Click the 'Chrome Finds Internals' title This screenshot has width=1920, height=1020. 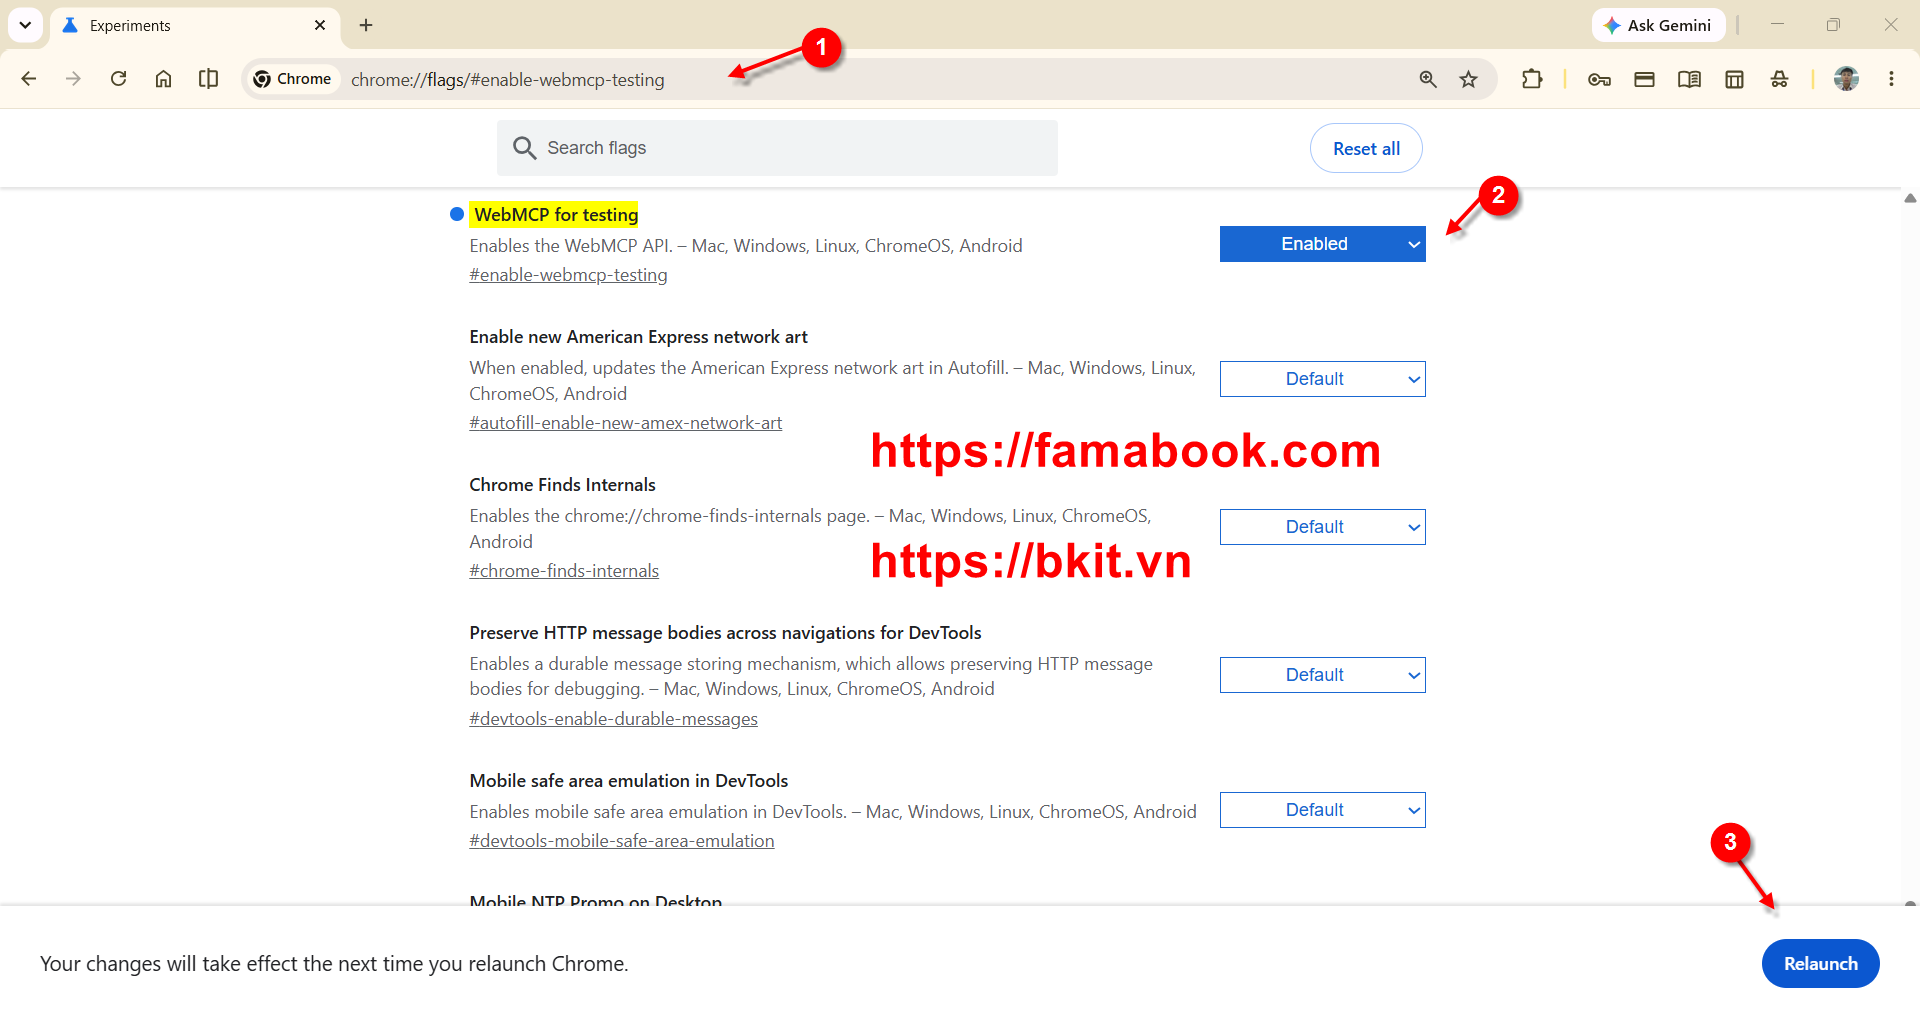pyautogui.click(x=562, y=485)
